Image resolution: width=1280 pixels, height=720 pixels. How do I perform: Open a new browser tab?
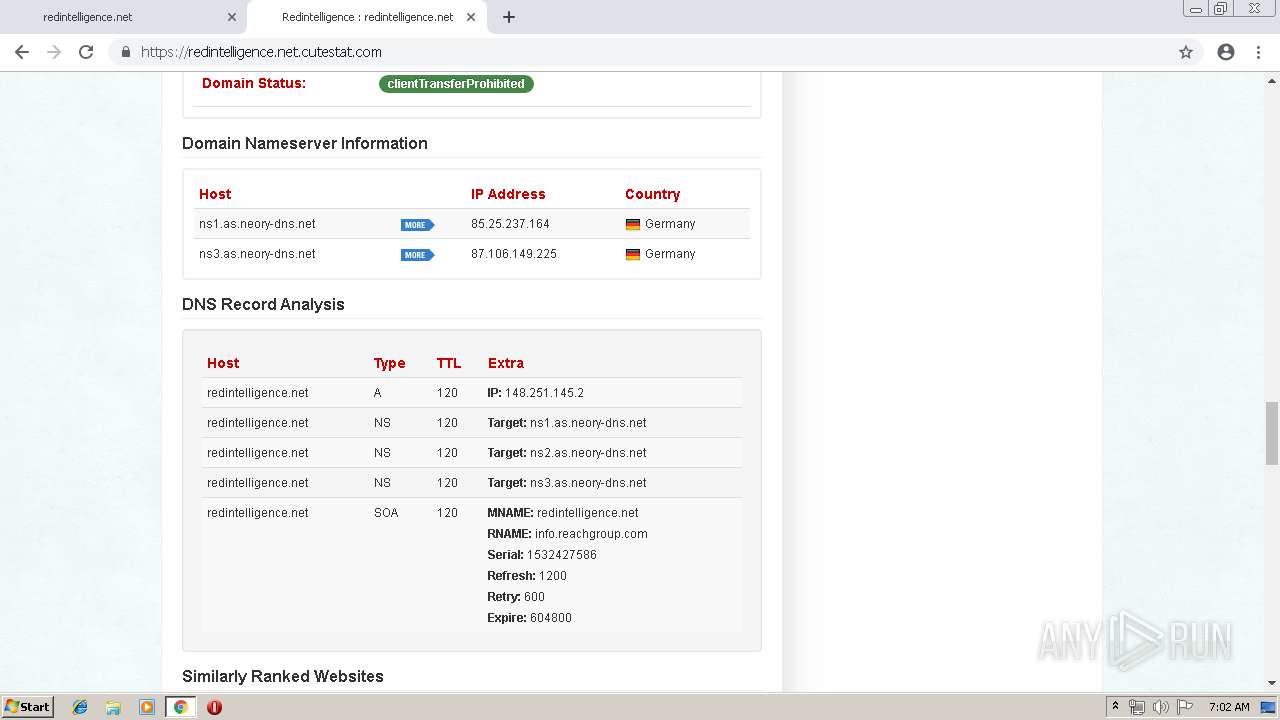click(509, 17)
